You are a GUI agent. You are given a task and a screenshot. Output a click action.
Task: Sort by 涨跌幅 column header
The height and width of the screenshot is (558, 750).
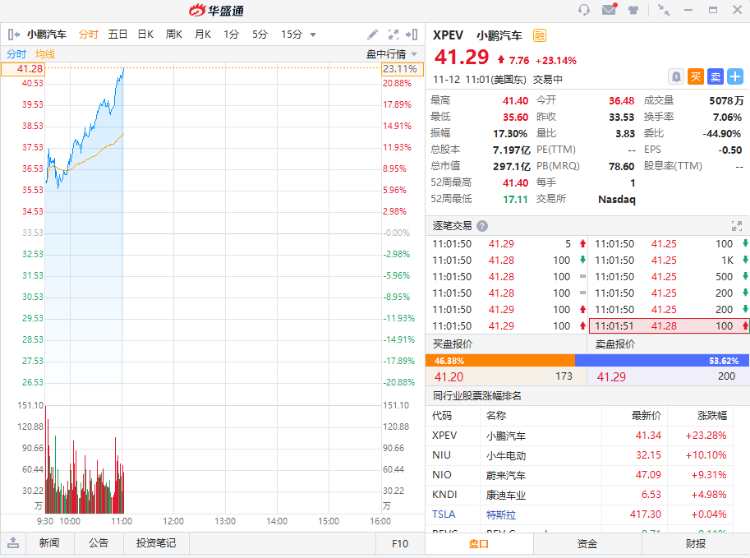712,416
